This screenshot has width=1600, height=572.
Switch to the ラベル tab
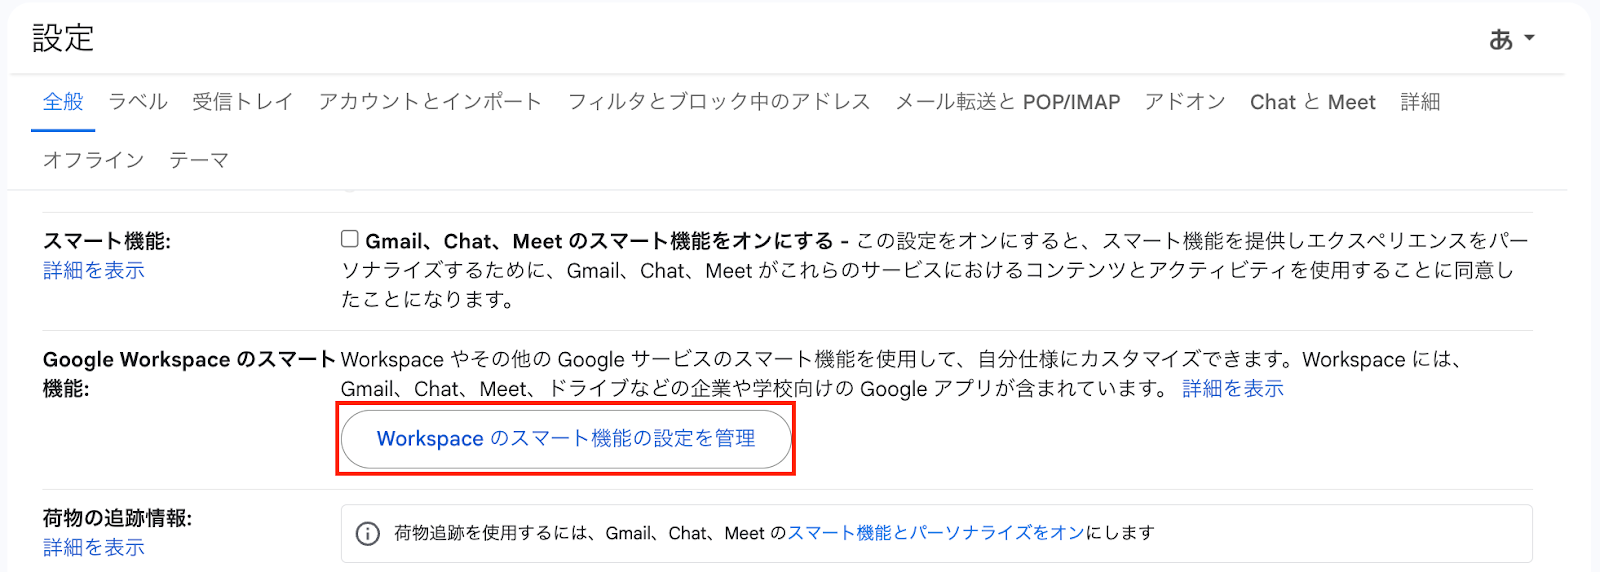138,102
